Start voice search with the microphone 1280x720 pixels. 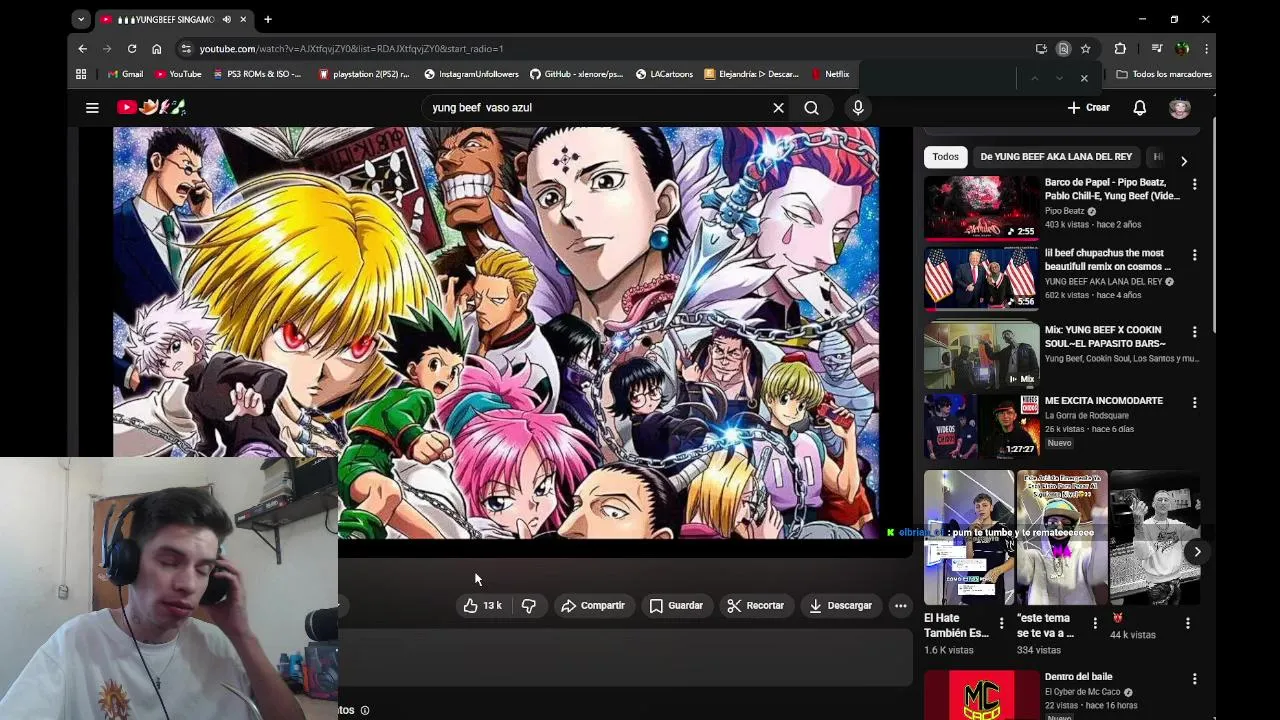tap(858, 107)
